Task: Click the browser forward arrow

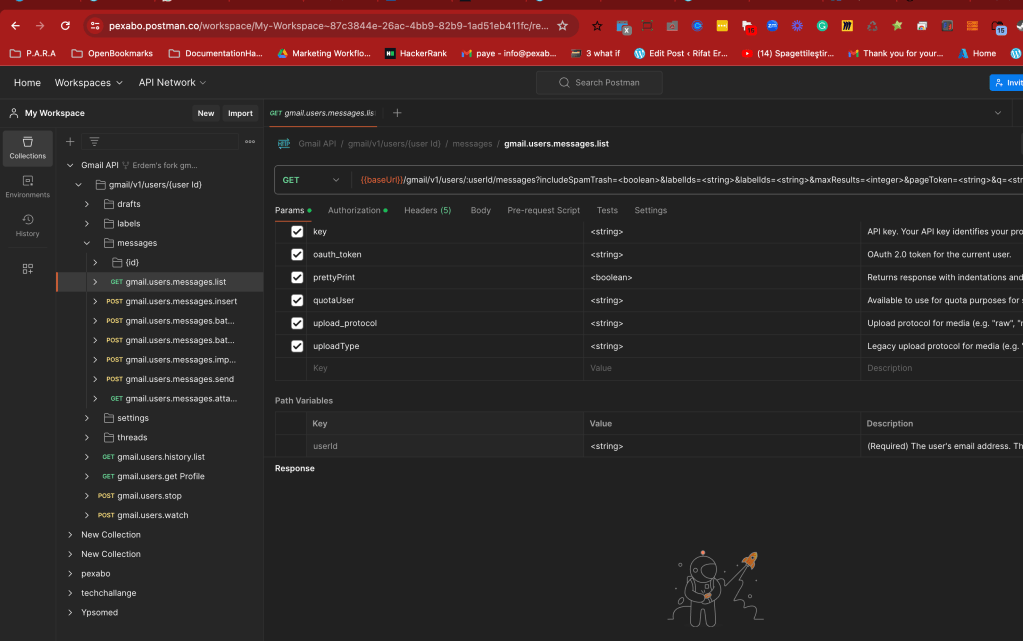Action: pos(40,26)
